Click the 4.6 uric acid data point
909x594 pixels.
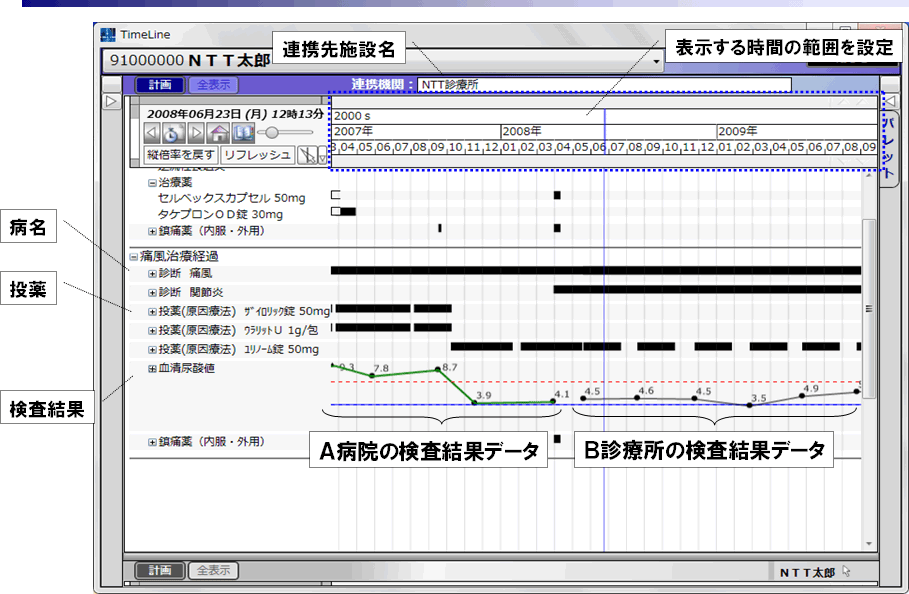[x=637, y=398]
